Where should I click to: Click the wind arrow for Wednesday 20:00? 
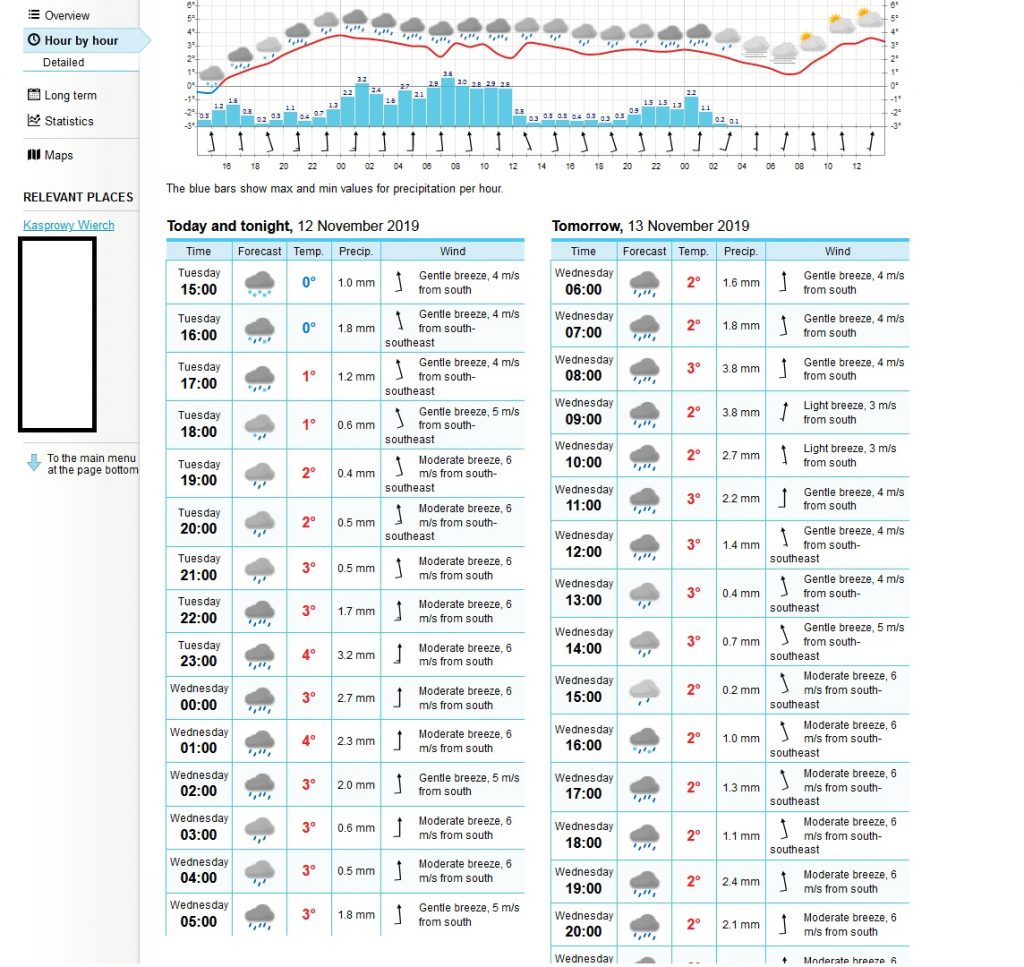[783, 924]
